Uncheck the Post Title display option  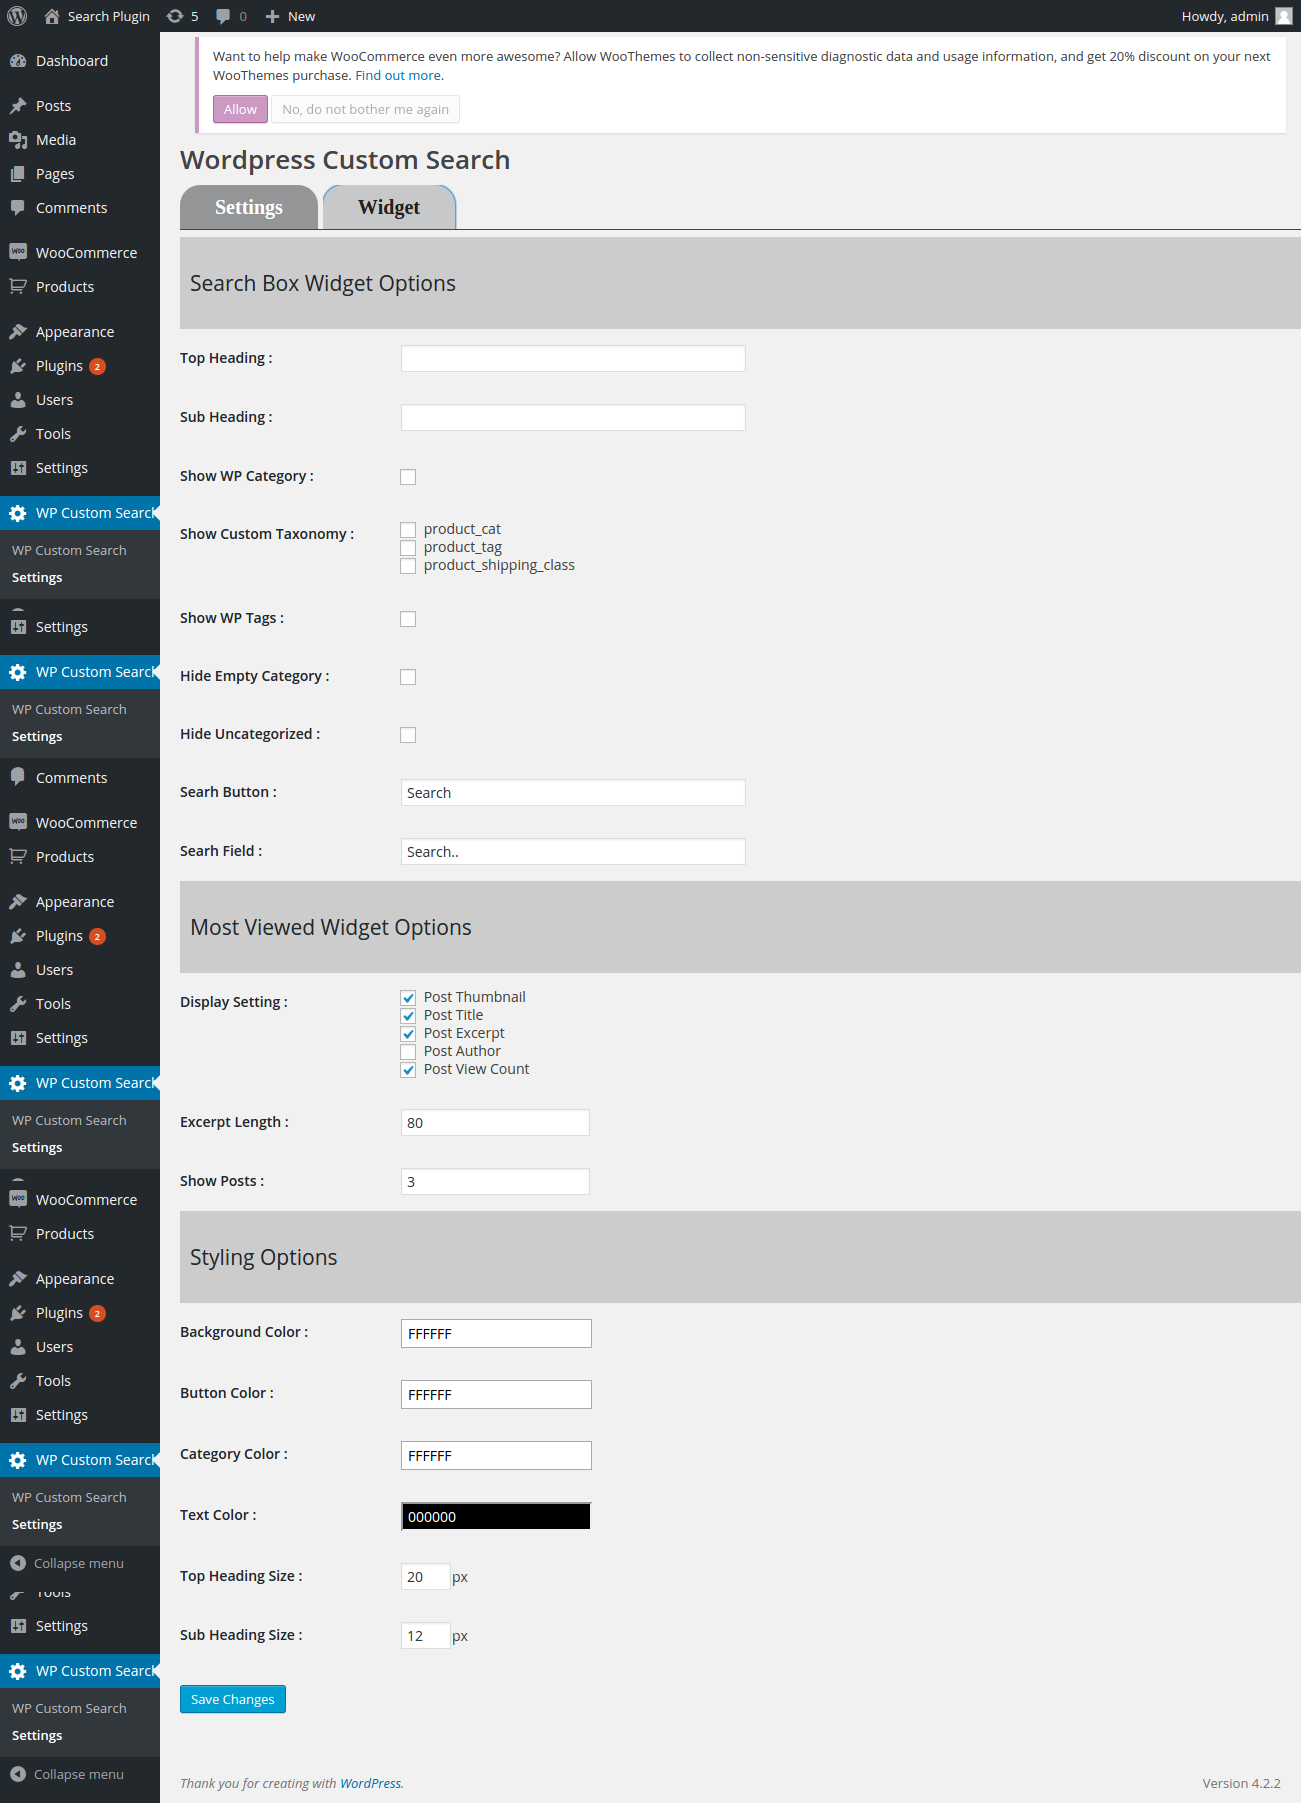click(408, 1016)
